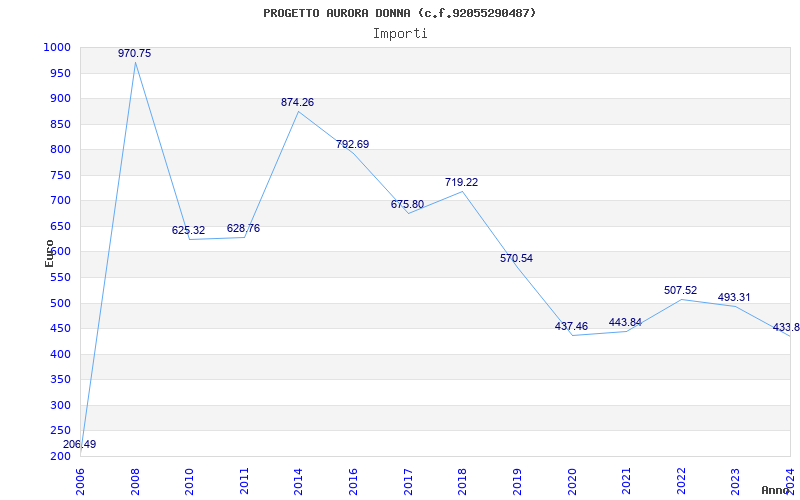Select the 570.54 data label
This screenshot has height=500, width=800.
click(x=516, y=258)
